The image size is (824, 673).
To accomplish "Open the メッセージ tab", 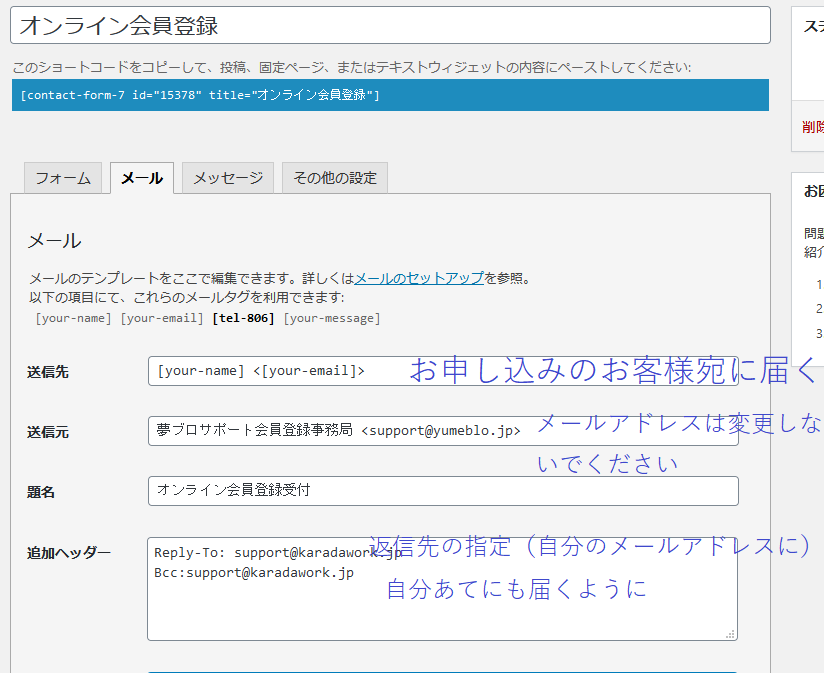I will 228,178.
